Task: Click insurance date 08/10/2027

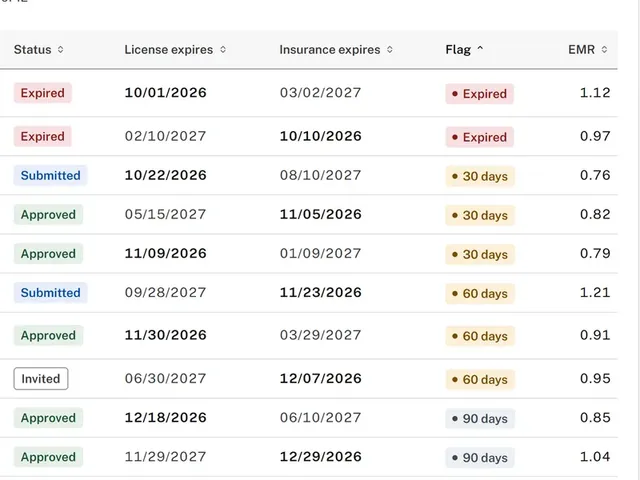Action: [x=320, y=175]
